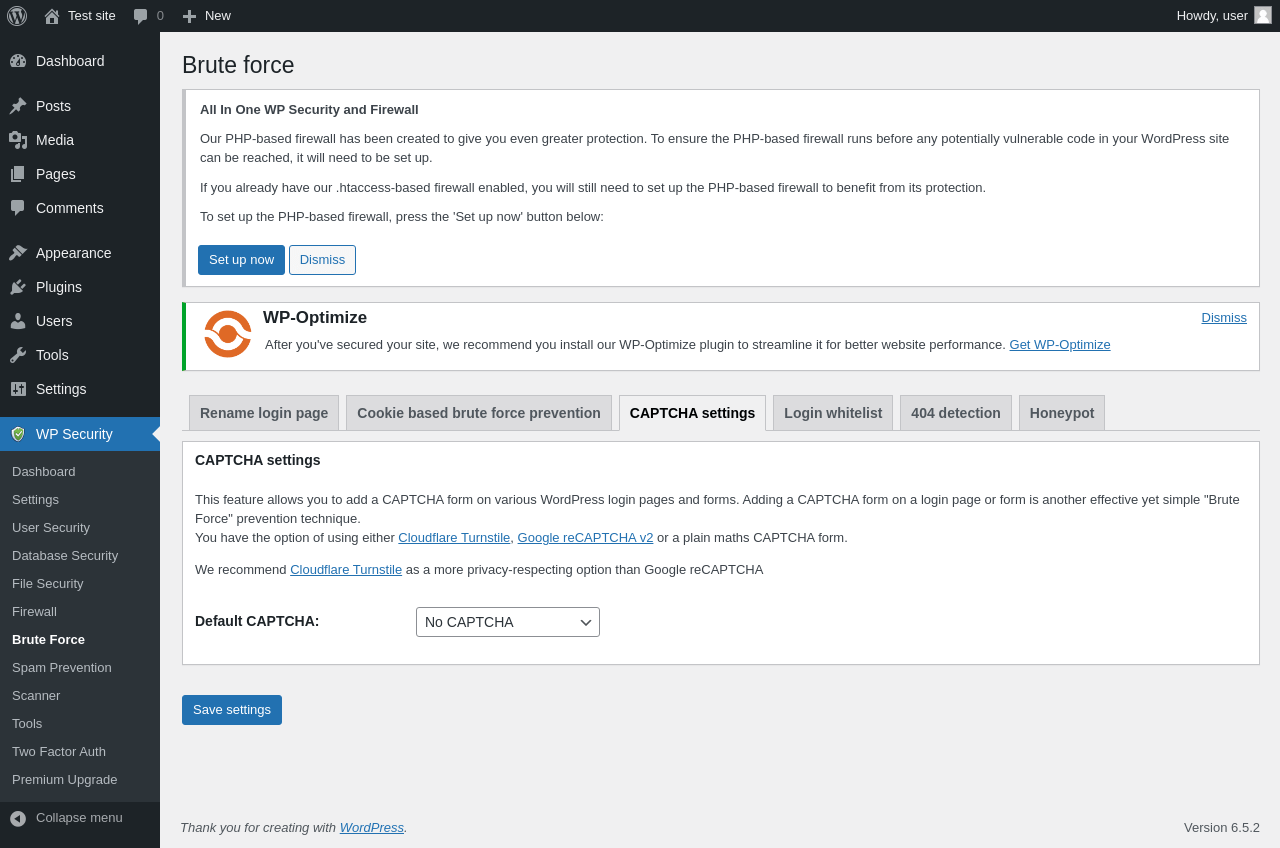Go to Firewall in WP Security submenu
Viewport: 1280px width, 848px height.
(x=34, y=612)
